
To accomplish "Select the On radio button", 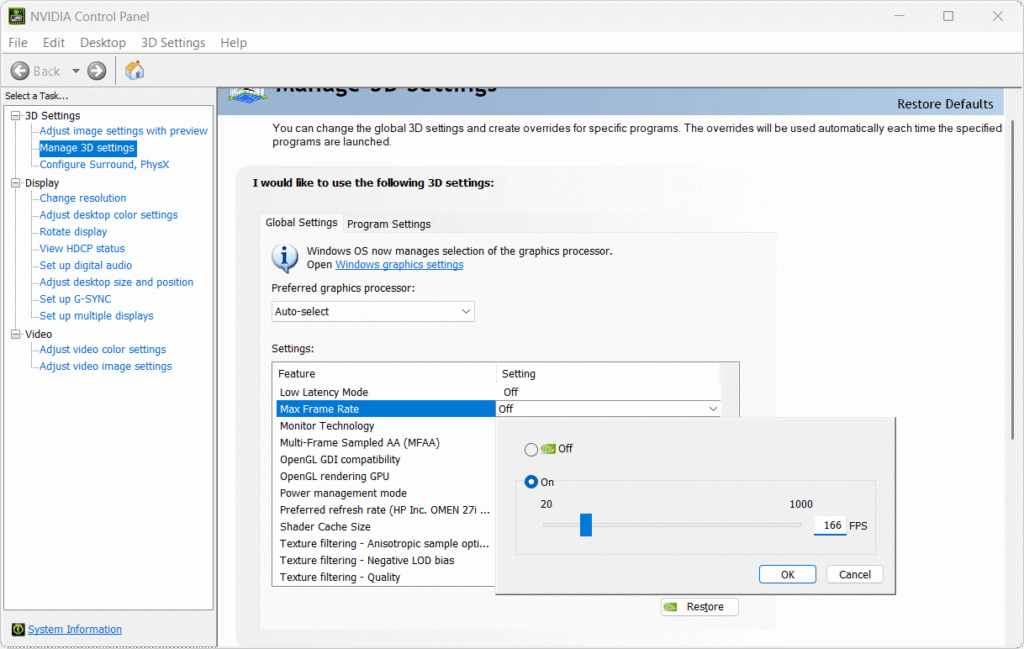I will click(x=531, y=482).
